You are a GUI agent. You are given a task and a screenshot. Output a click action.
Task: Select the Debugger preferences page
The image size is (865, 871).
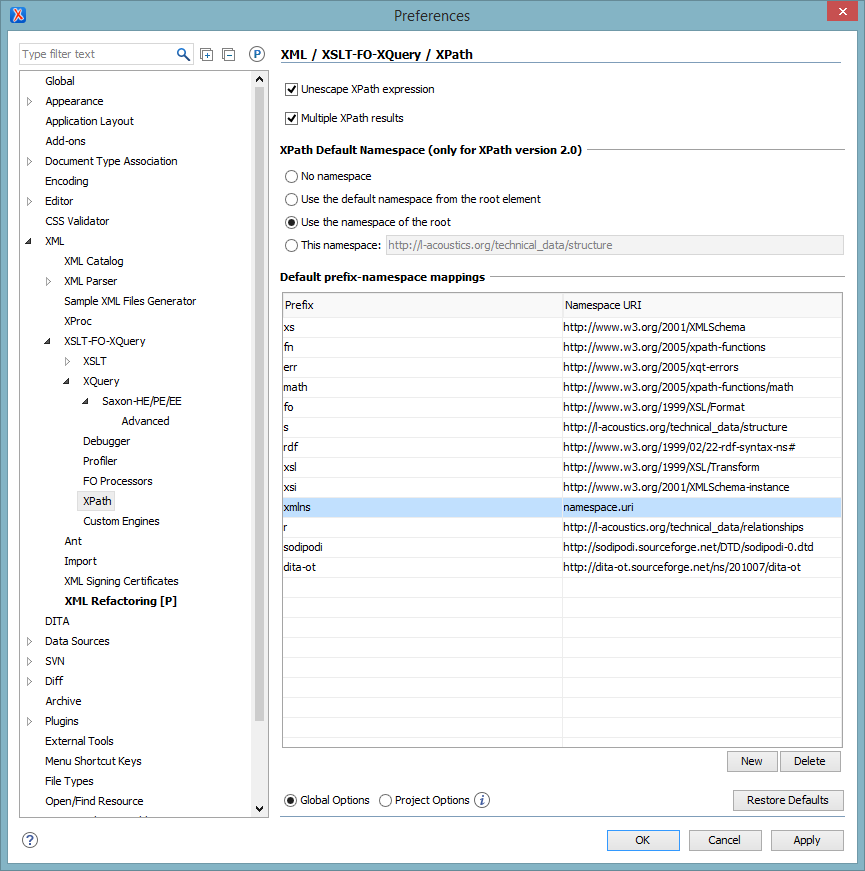tap(106, 441)
